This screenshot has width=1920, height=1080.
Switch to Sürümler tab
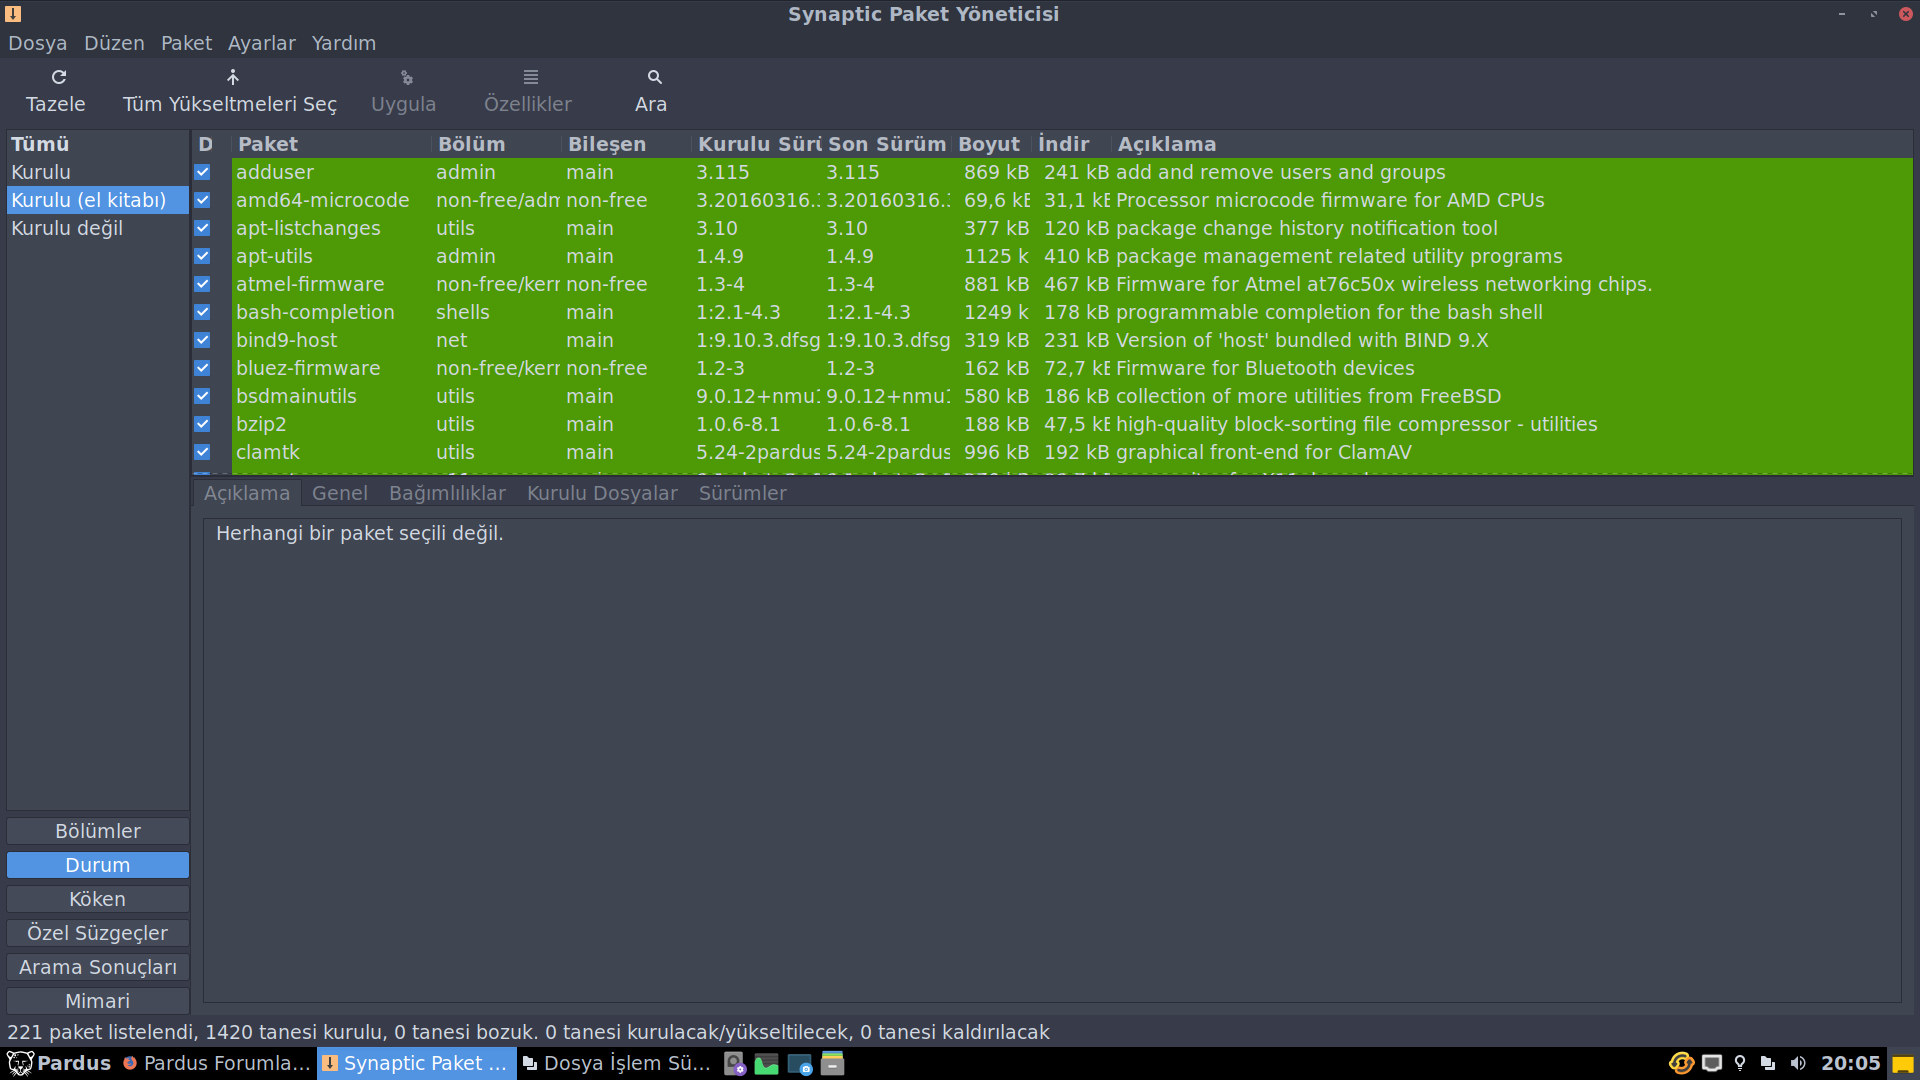[x=742, y=492]
